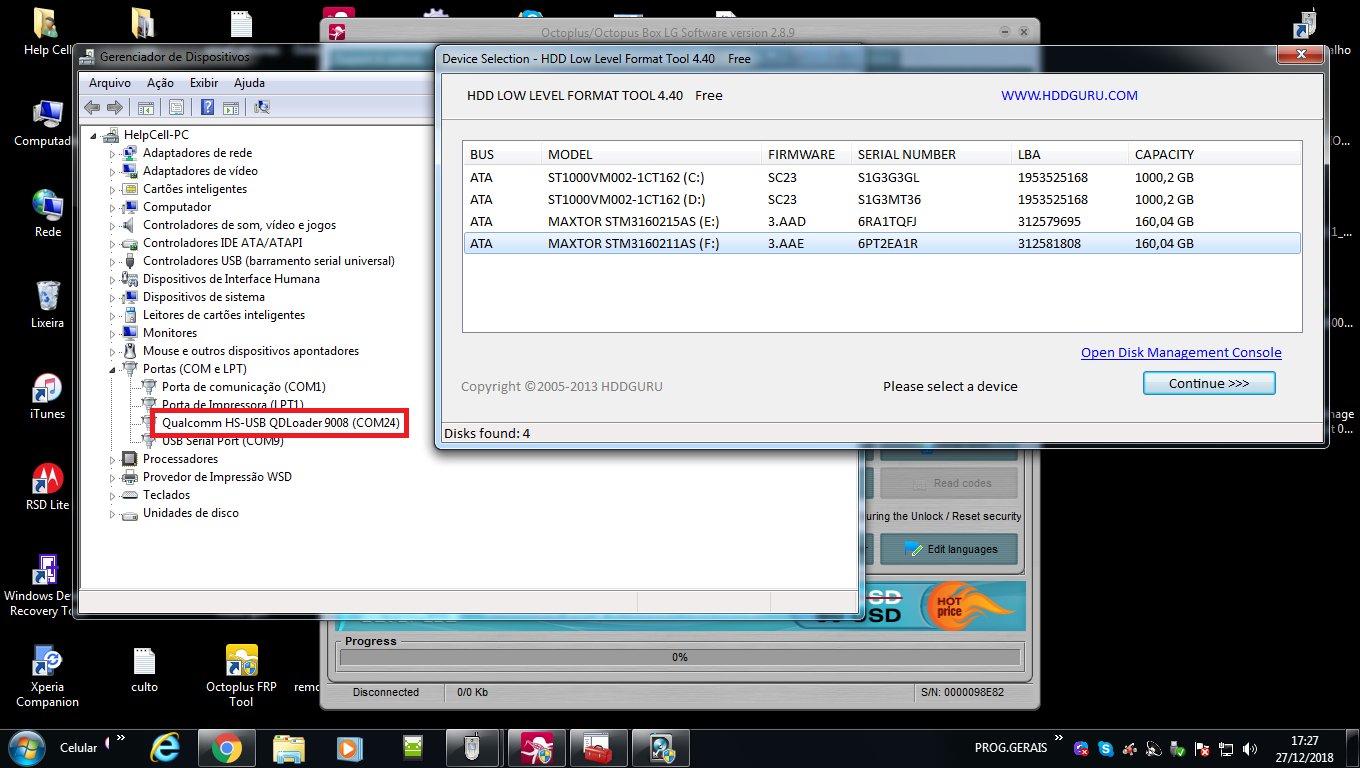Image resolution: width=1360 pixels, height=768 pixels.
Task: Select Cartões inteligentes in the tree
Action: [194, 189]
